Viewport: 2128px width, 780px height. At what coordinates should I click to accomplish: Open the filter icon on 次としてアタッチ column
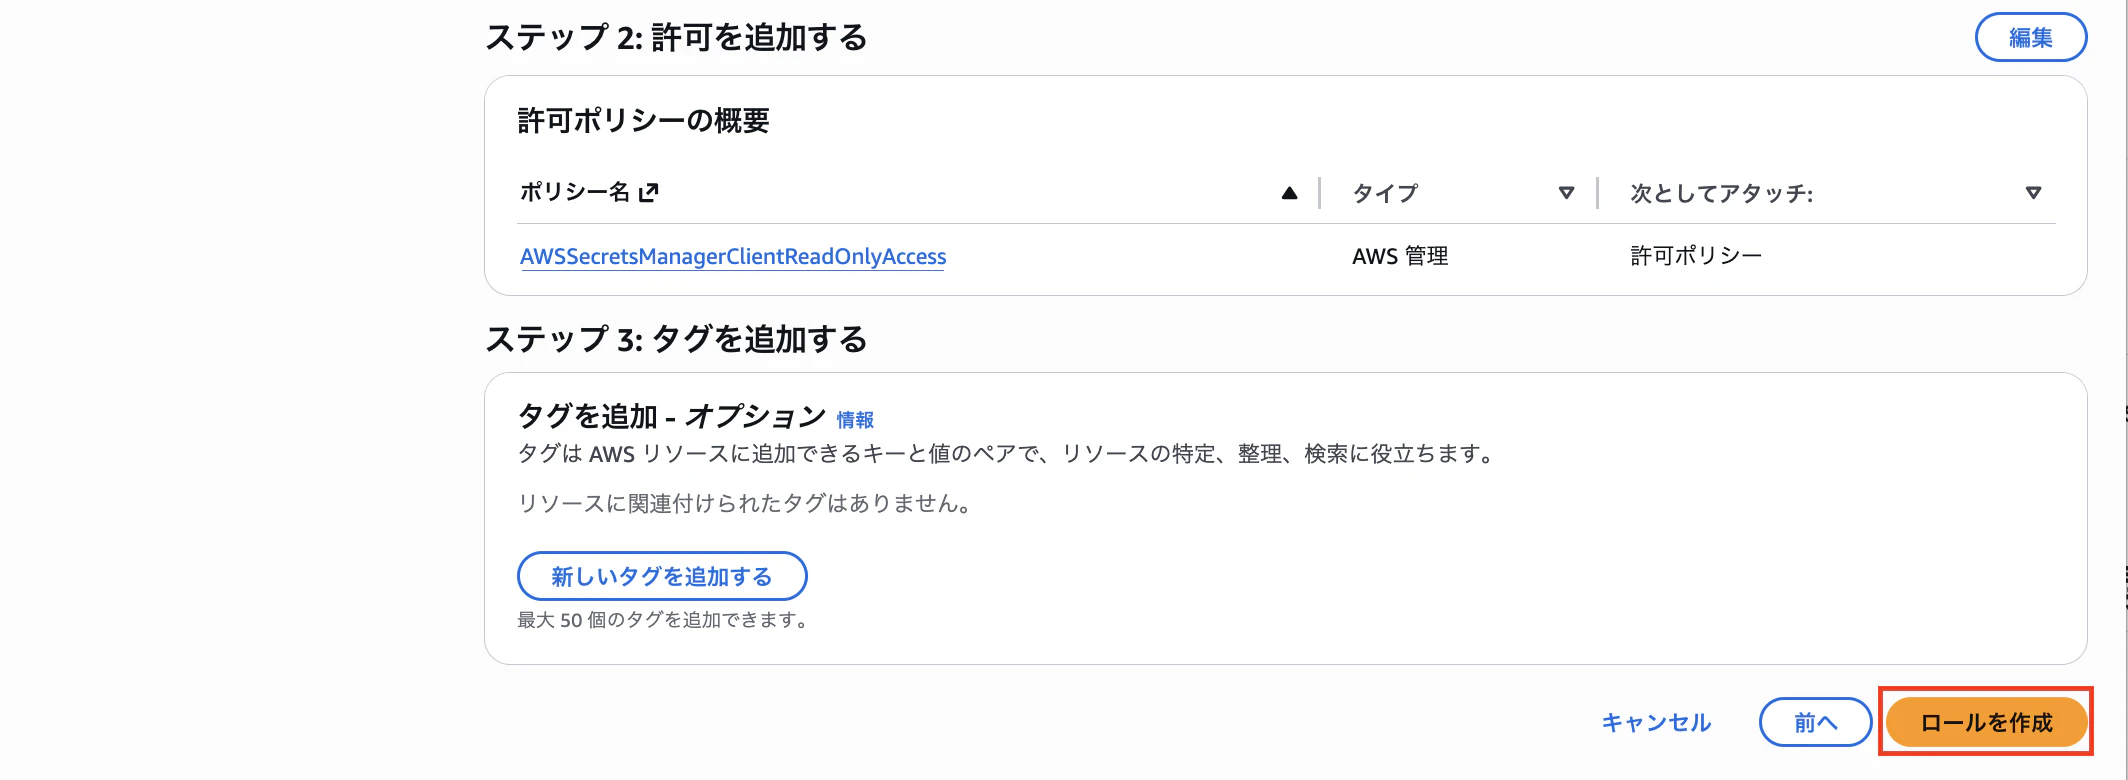(x=2032, y=192)
